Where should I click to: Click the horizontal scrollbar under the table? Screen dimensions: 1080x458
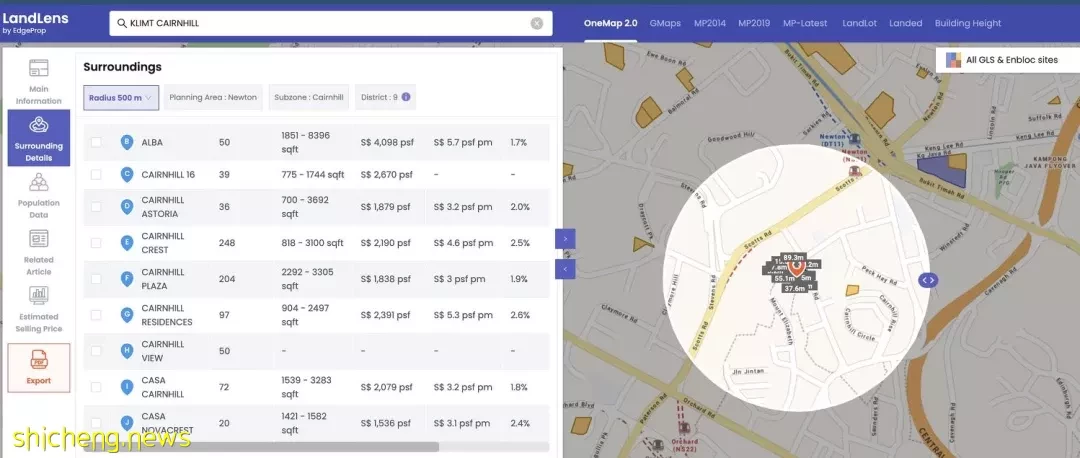point(261,447)
